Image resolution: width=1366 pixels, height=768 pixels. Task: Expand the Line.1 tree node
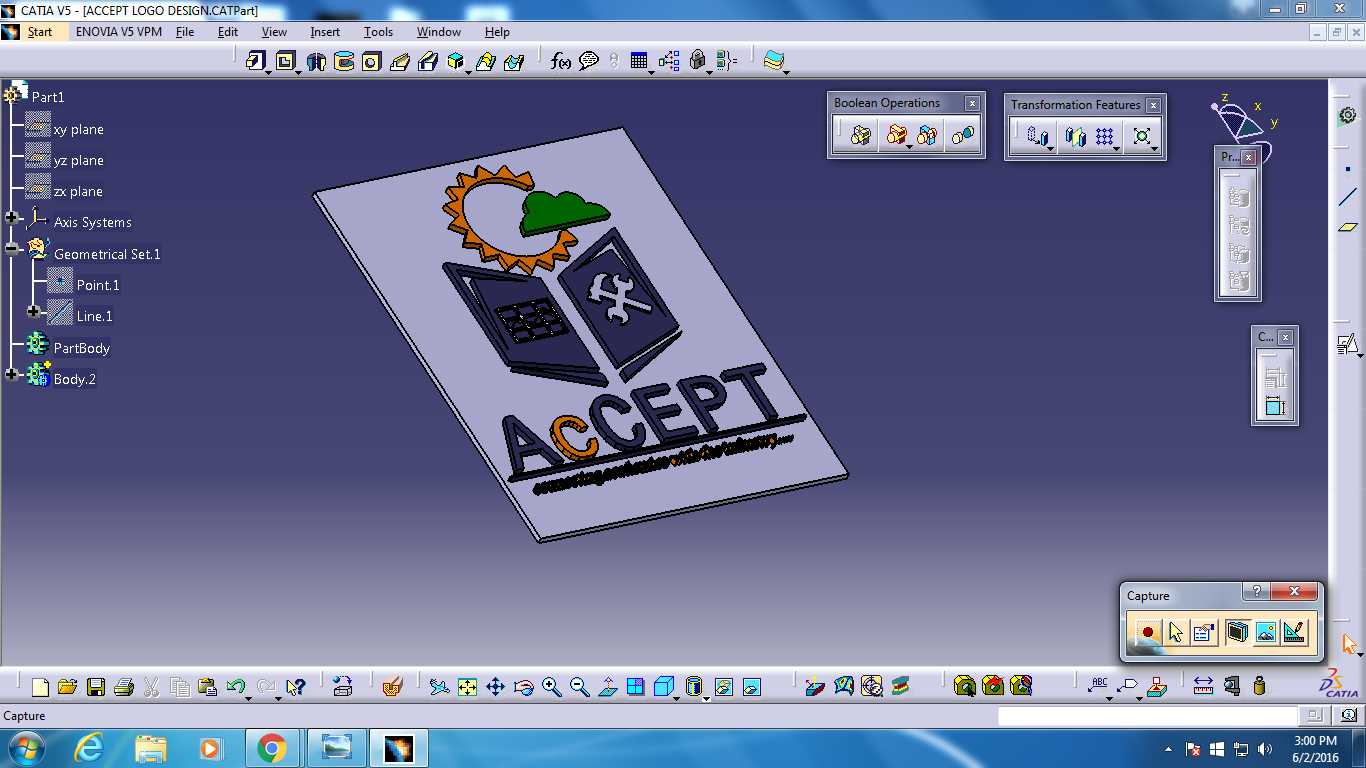34,312
